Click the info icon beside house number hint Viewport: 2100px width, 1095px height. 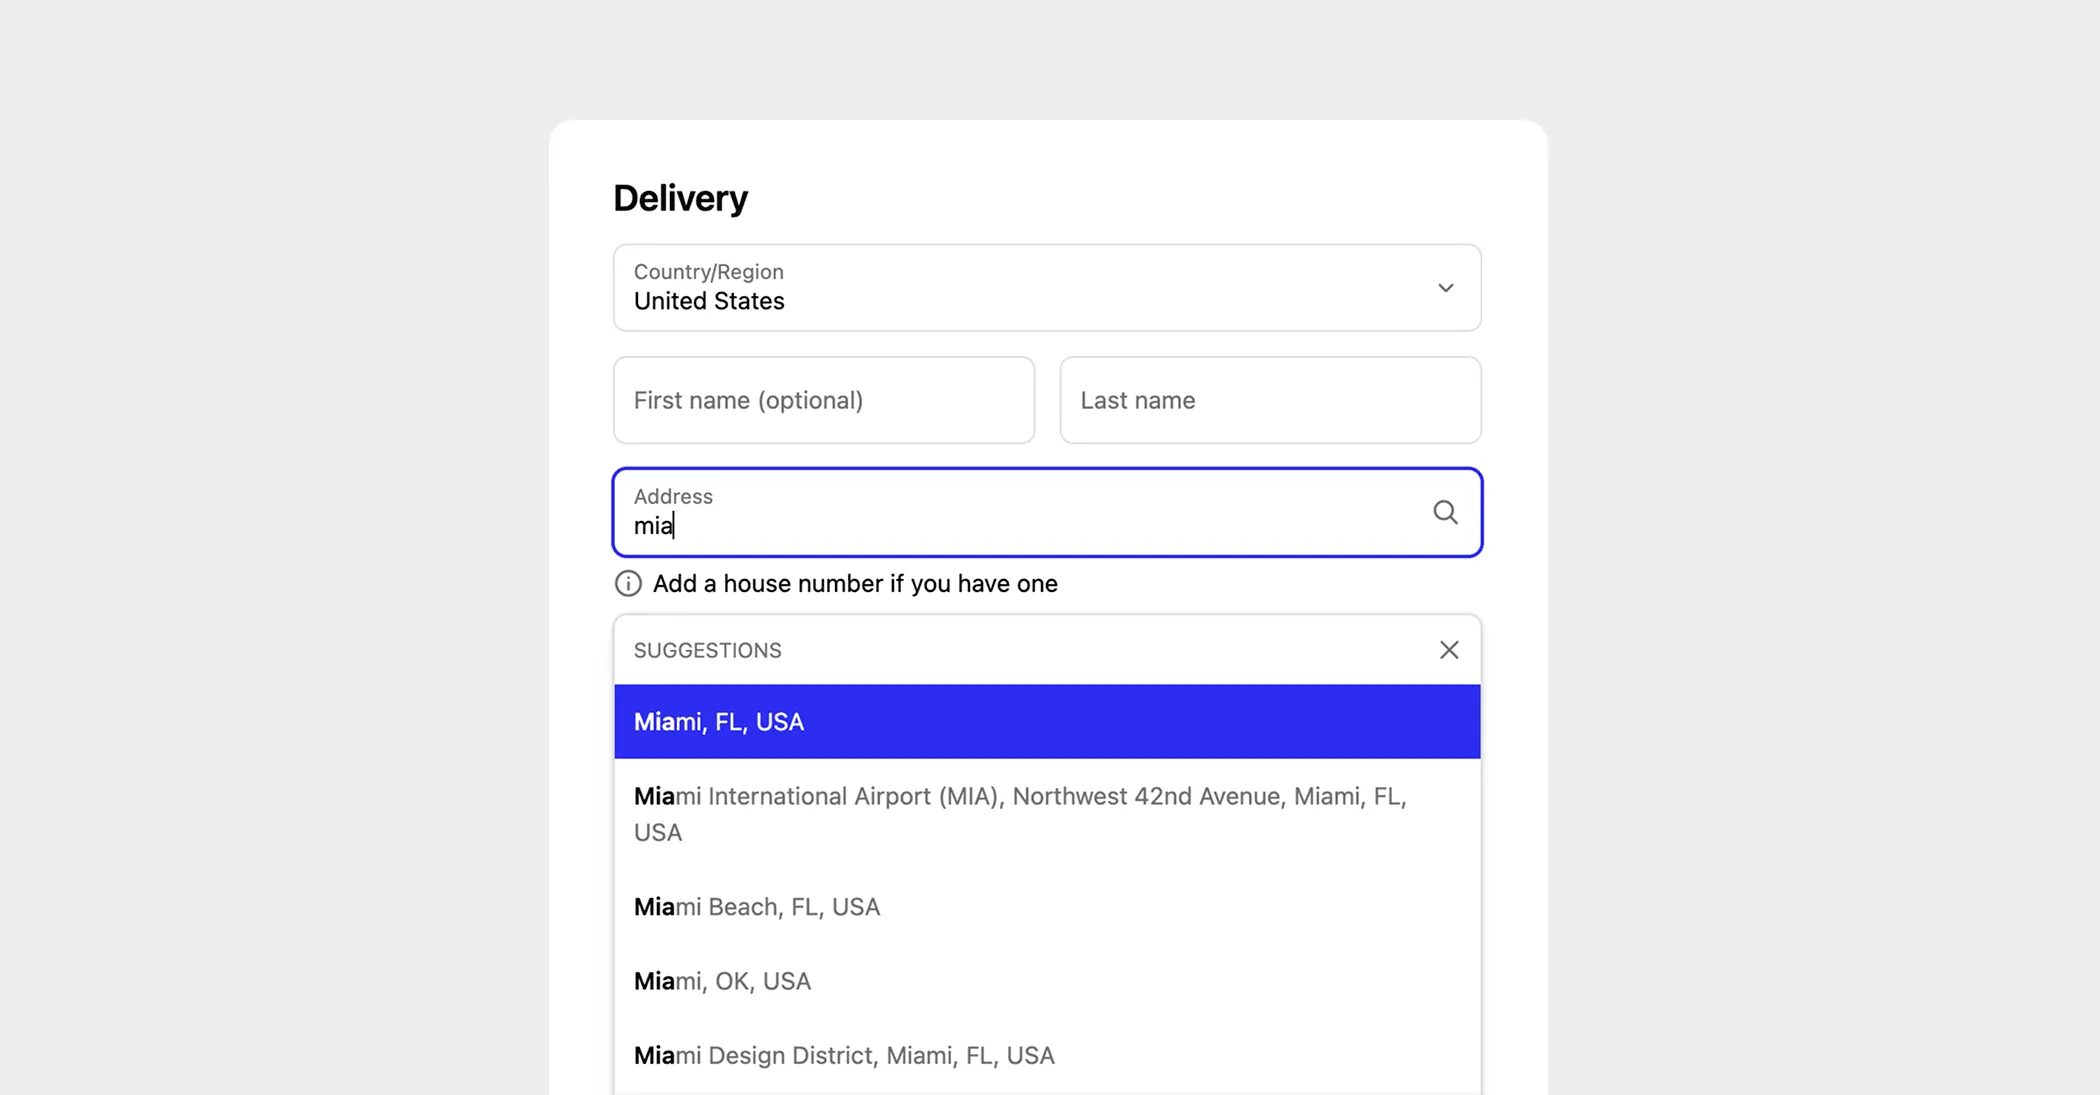(x=627, y=583)
